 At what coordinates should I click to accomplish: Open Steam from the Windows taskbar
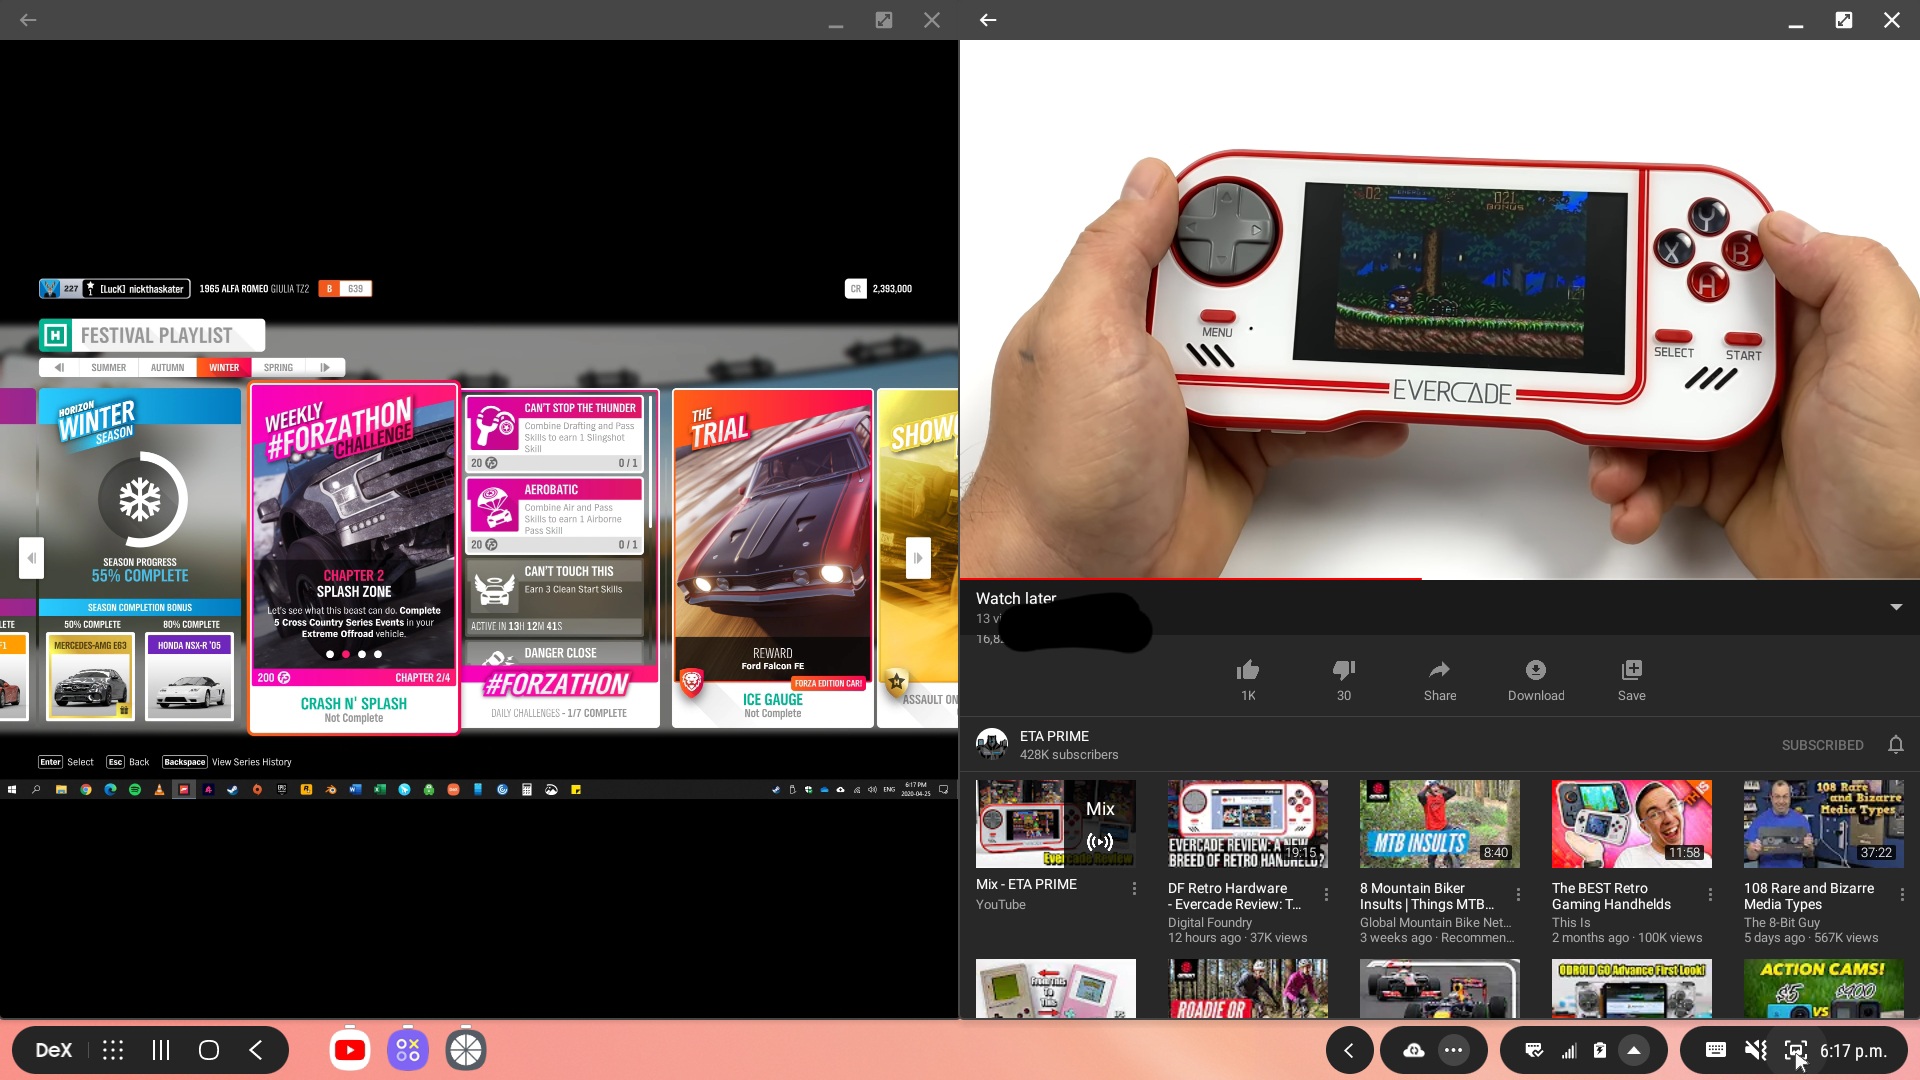232,789
